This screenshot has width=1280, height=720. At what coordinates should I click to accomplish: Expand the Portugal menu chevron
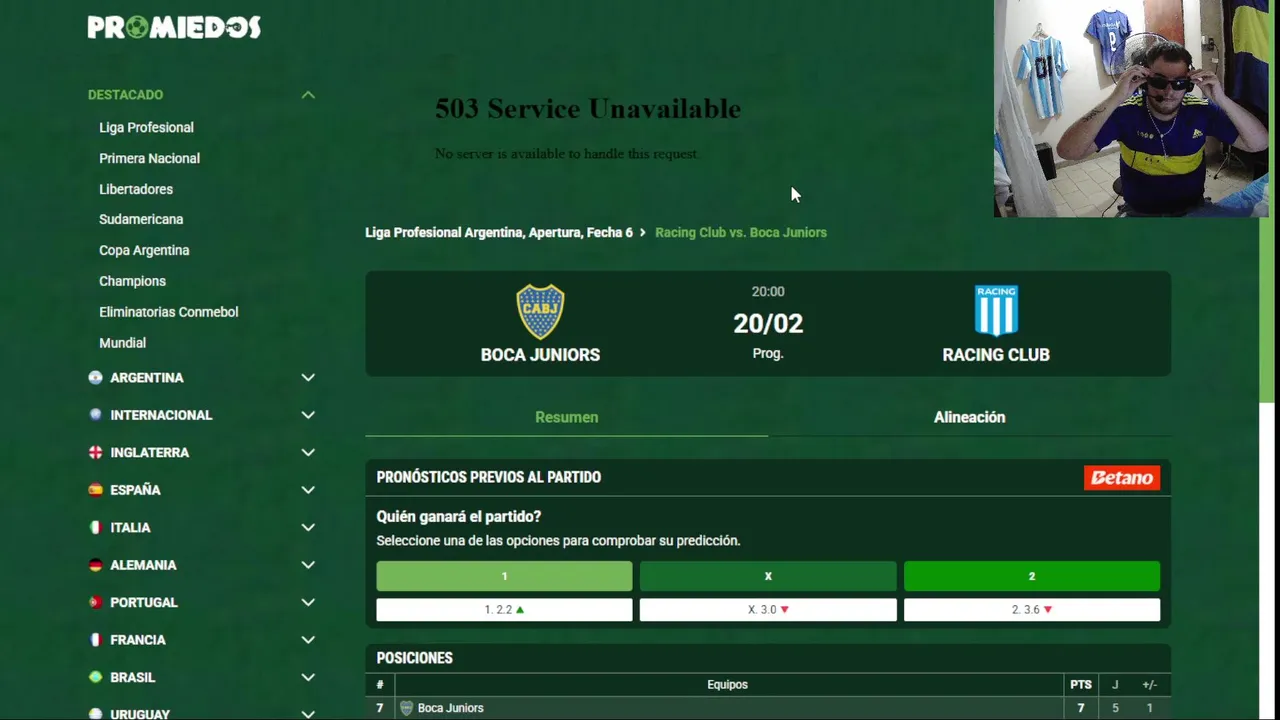click(308, 603)
